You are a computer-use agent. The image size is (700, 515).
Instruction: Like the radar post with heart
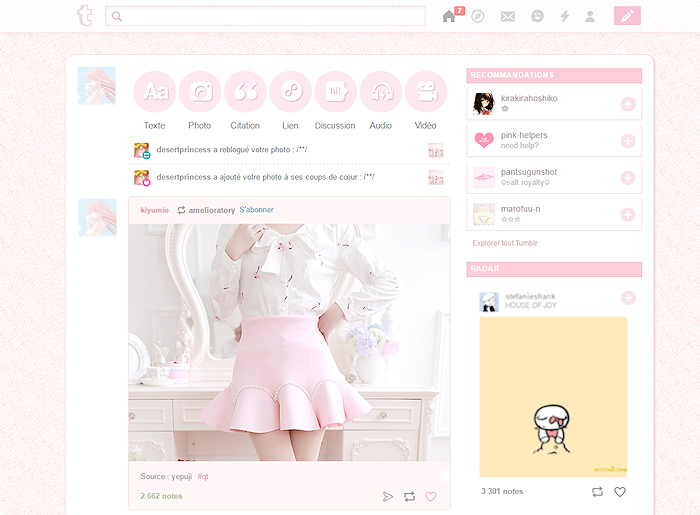[620, 492]
